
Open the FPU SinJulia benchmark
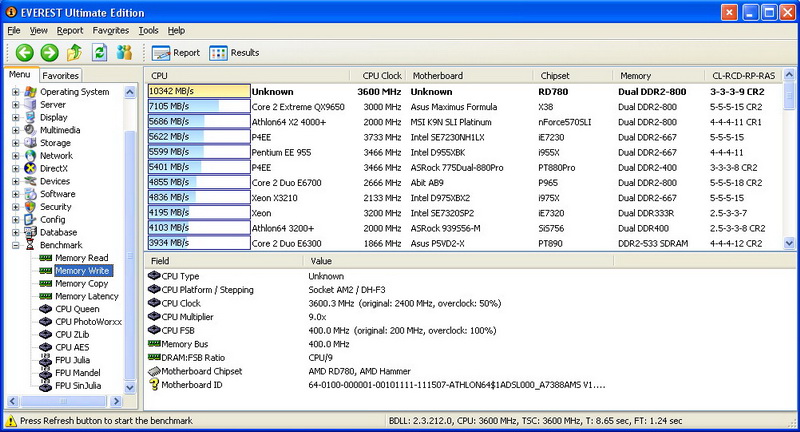click(x=78, y=385)
